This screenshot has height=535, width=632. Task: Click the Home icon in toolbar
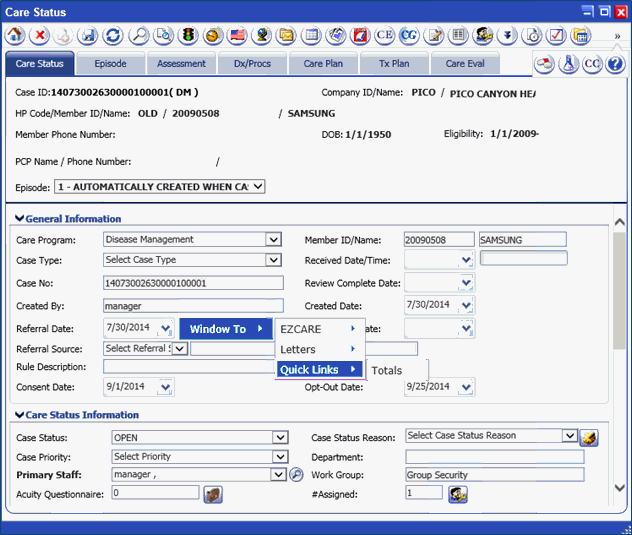pos(15,35)
